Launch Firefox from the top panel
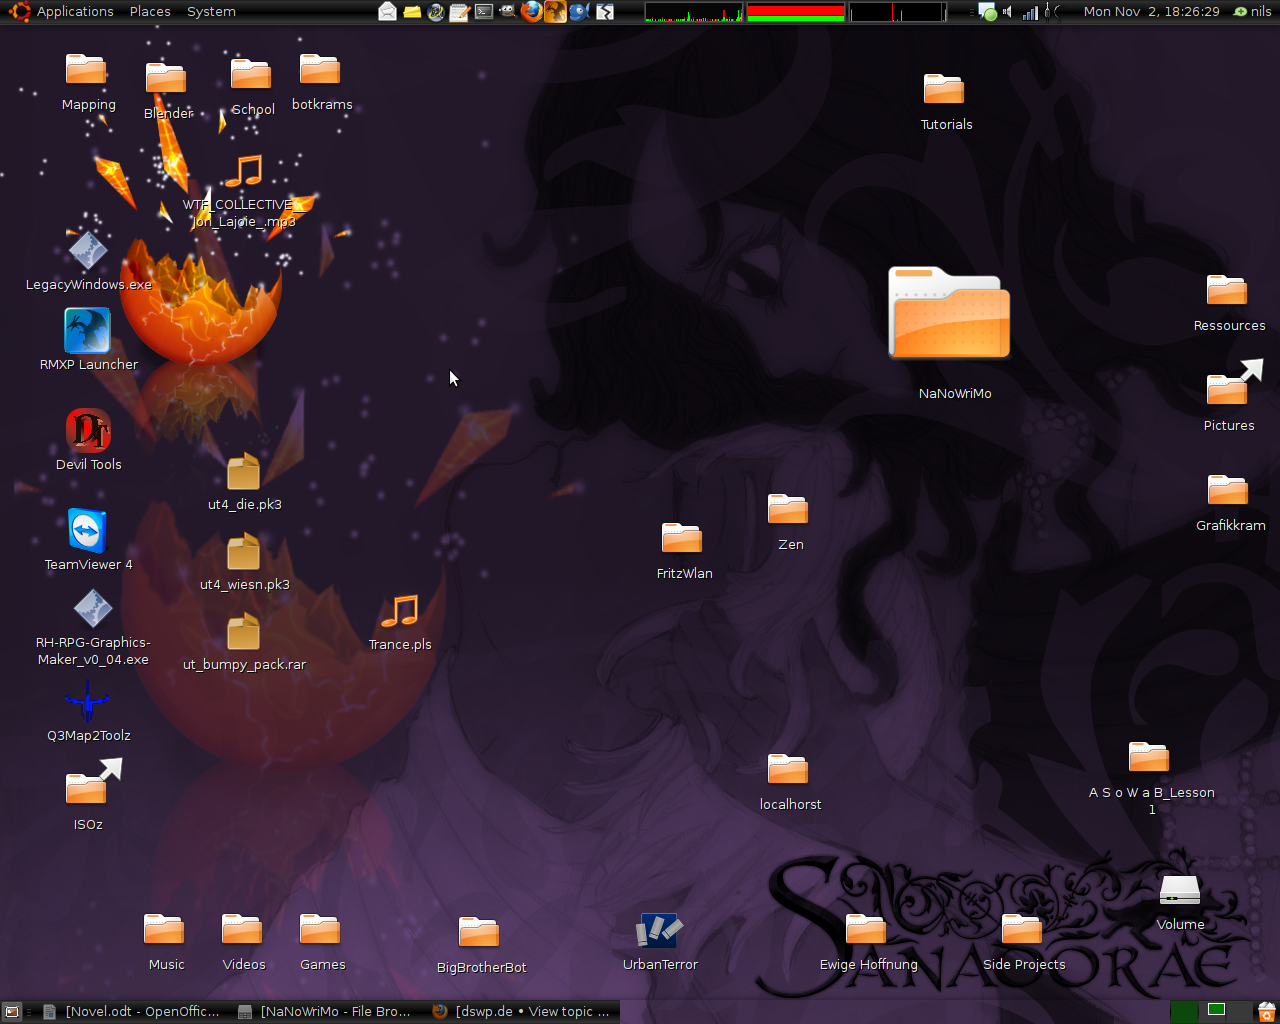The image size is (1280, 1024). 531,12
